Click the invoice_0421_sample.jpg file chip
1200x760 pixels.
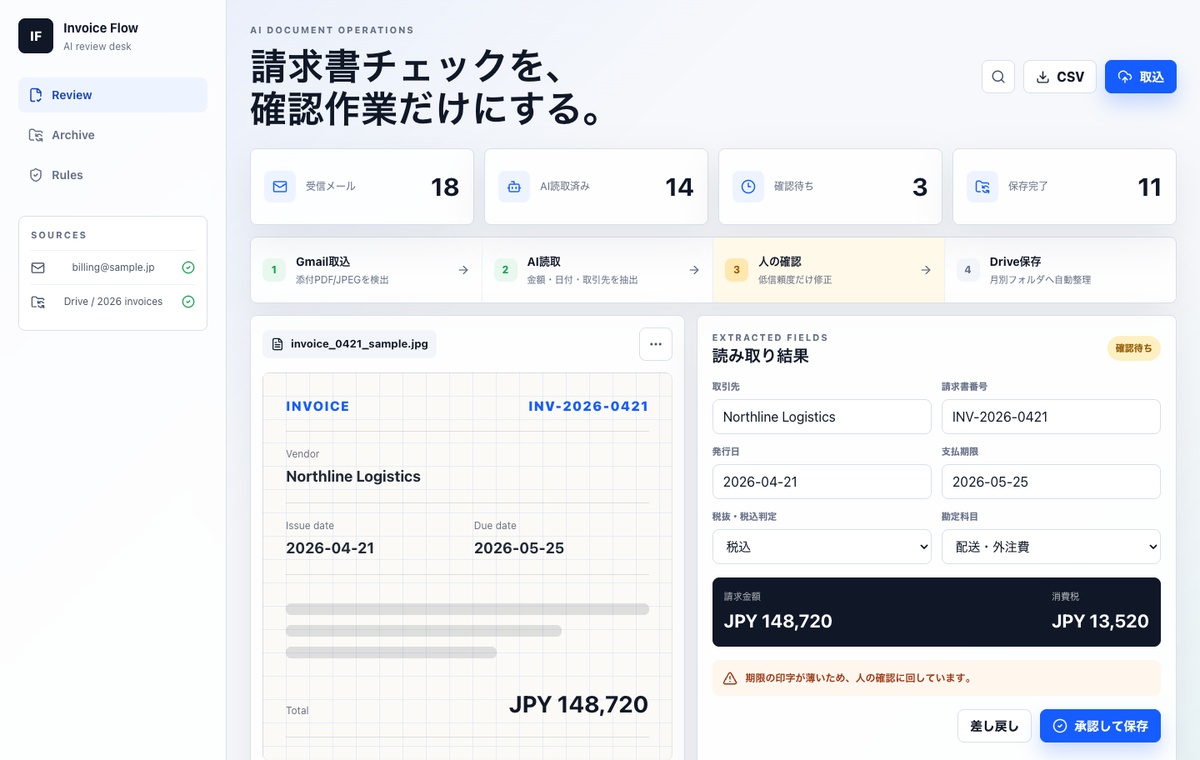click(x=350, y=344)
